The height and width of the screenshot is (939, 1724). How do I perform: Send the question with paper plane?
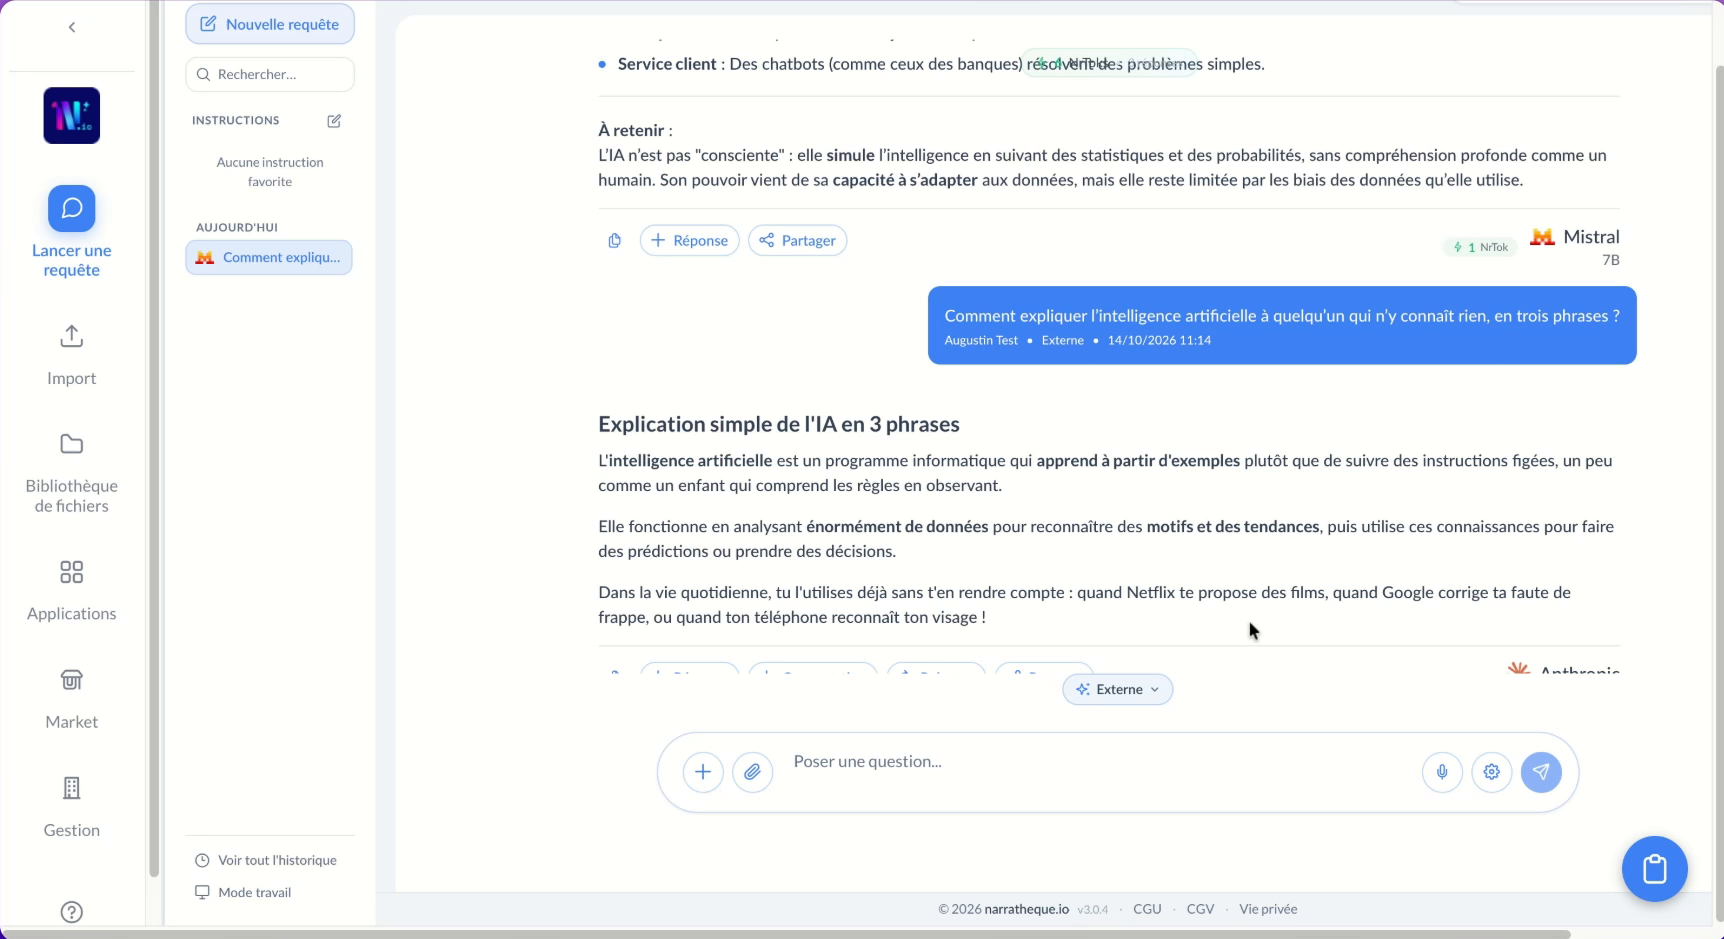coord(1541,772)
